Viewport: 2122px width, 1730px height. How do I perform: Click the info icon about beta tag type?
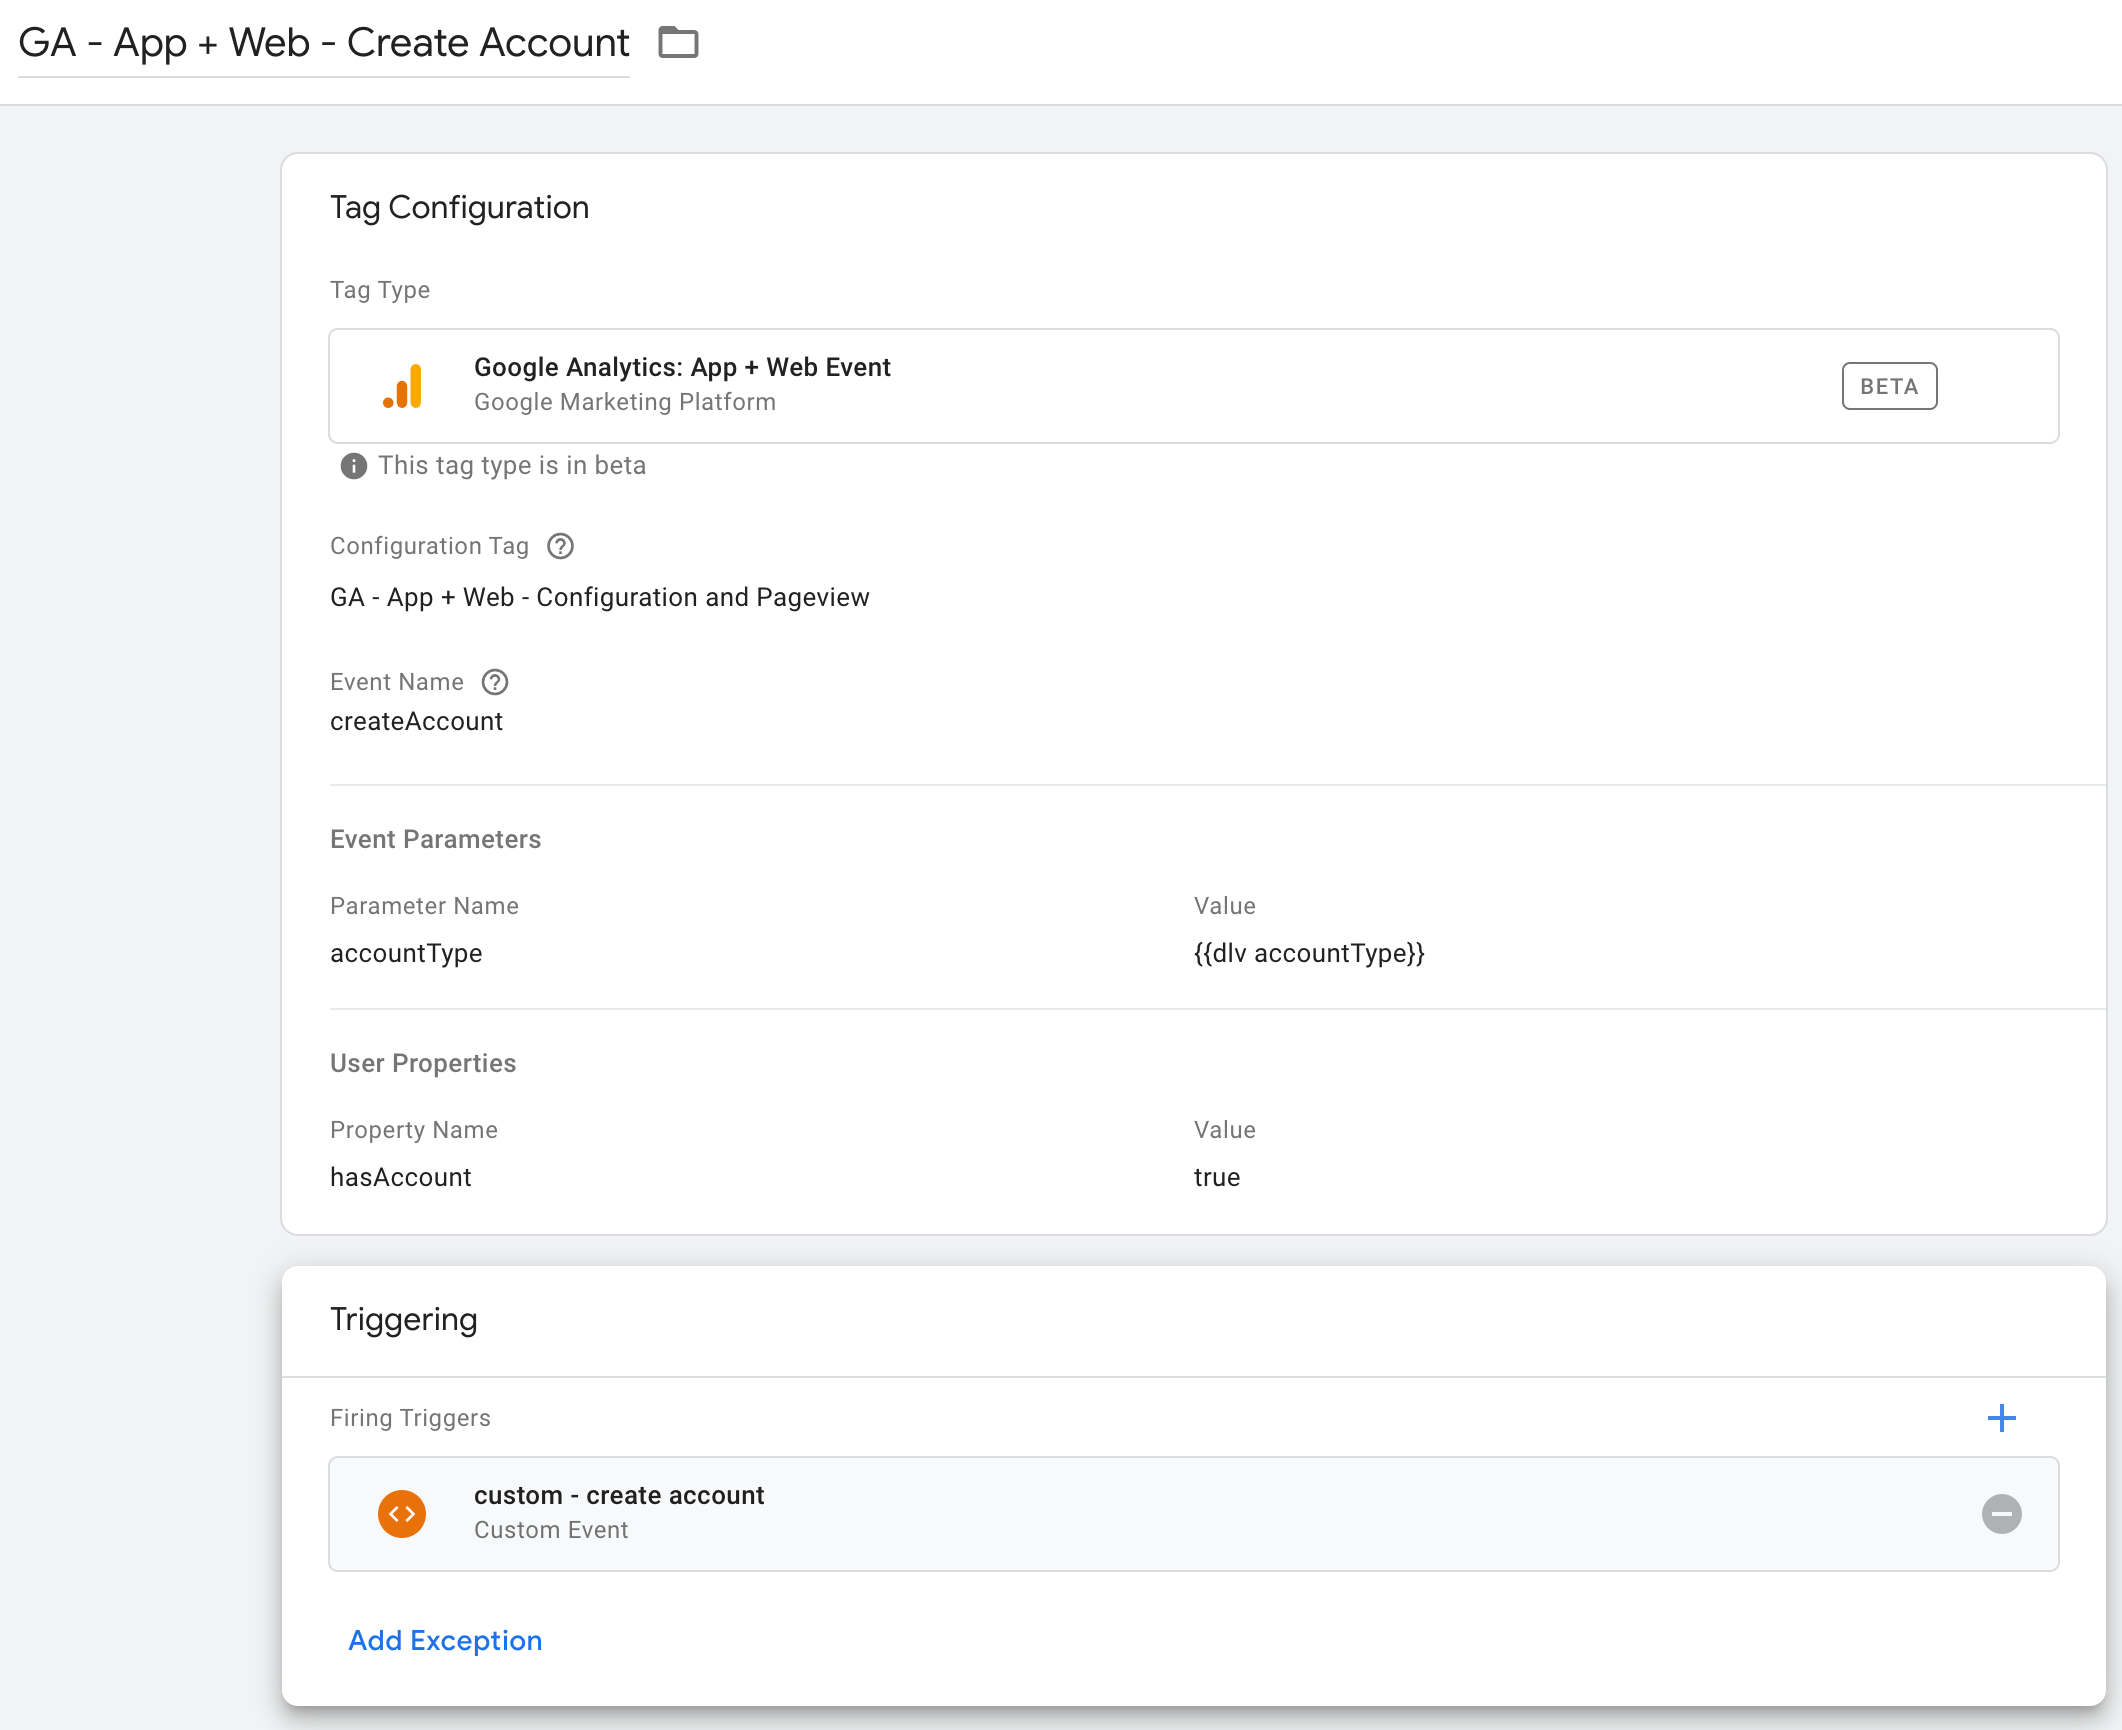click(x=353, y=466)
